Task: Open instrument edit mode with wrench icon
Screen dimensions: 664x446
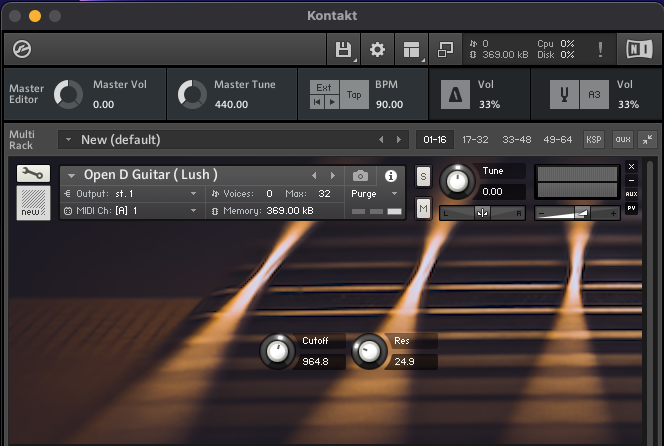Action: click(33, 173)
